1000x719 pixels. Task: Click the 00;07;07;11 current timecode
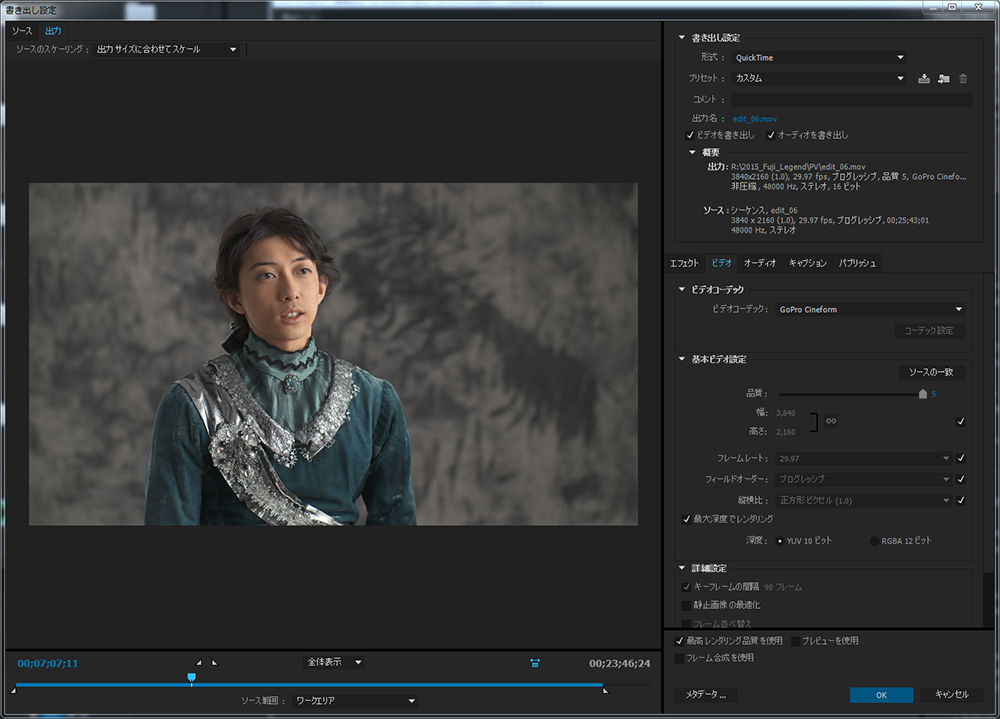tap(48, 663)
